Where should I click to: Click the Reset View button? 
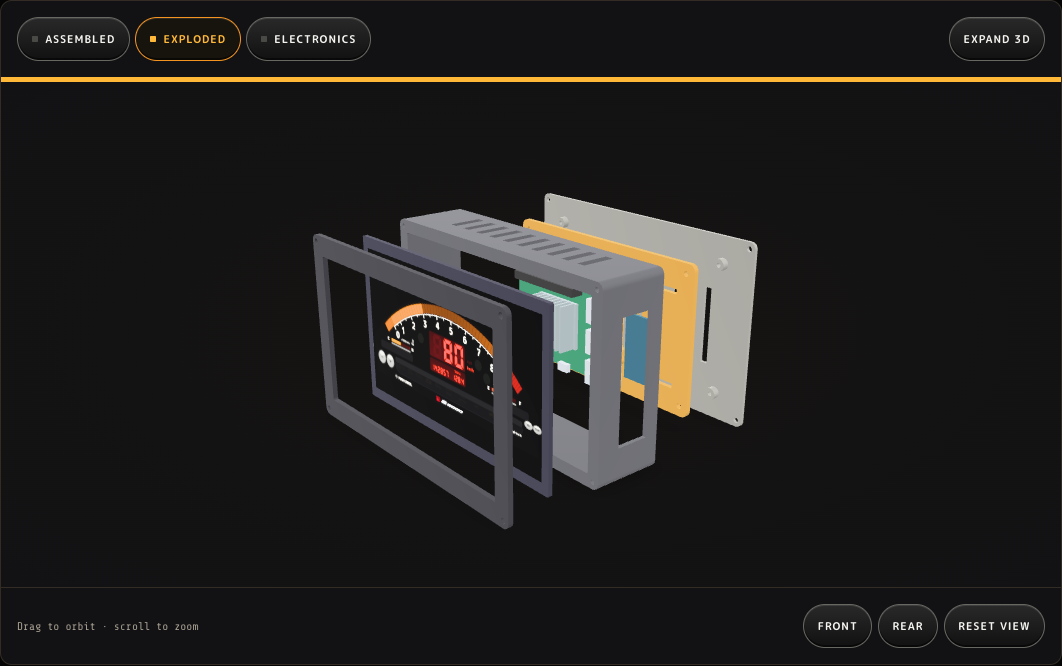coord(994,626)
